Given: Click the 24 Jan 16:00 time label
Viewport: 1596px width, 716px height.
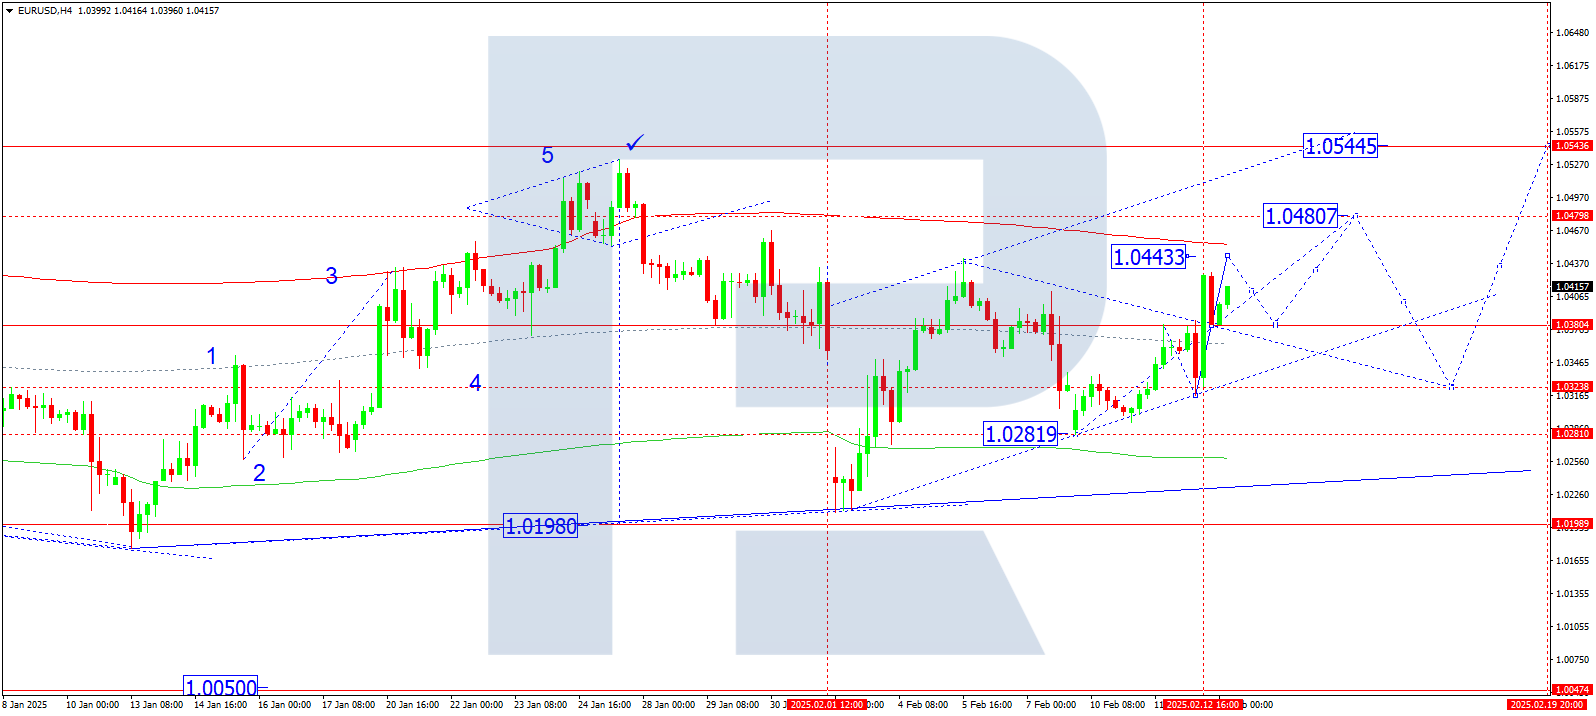Looking at the screenshot, I should point(604,705).
